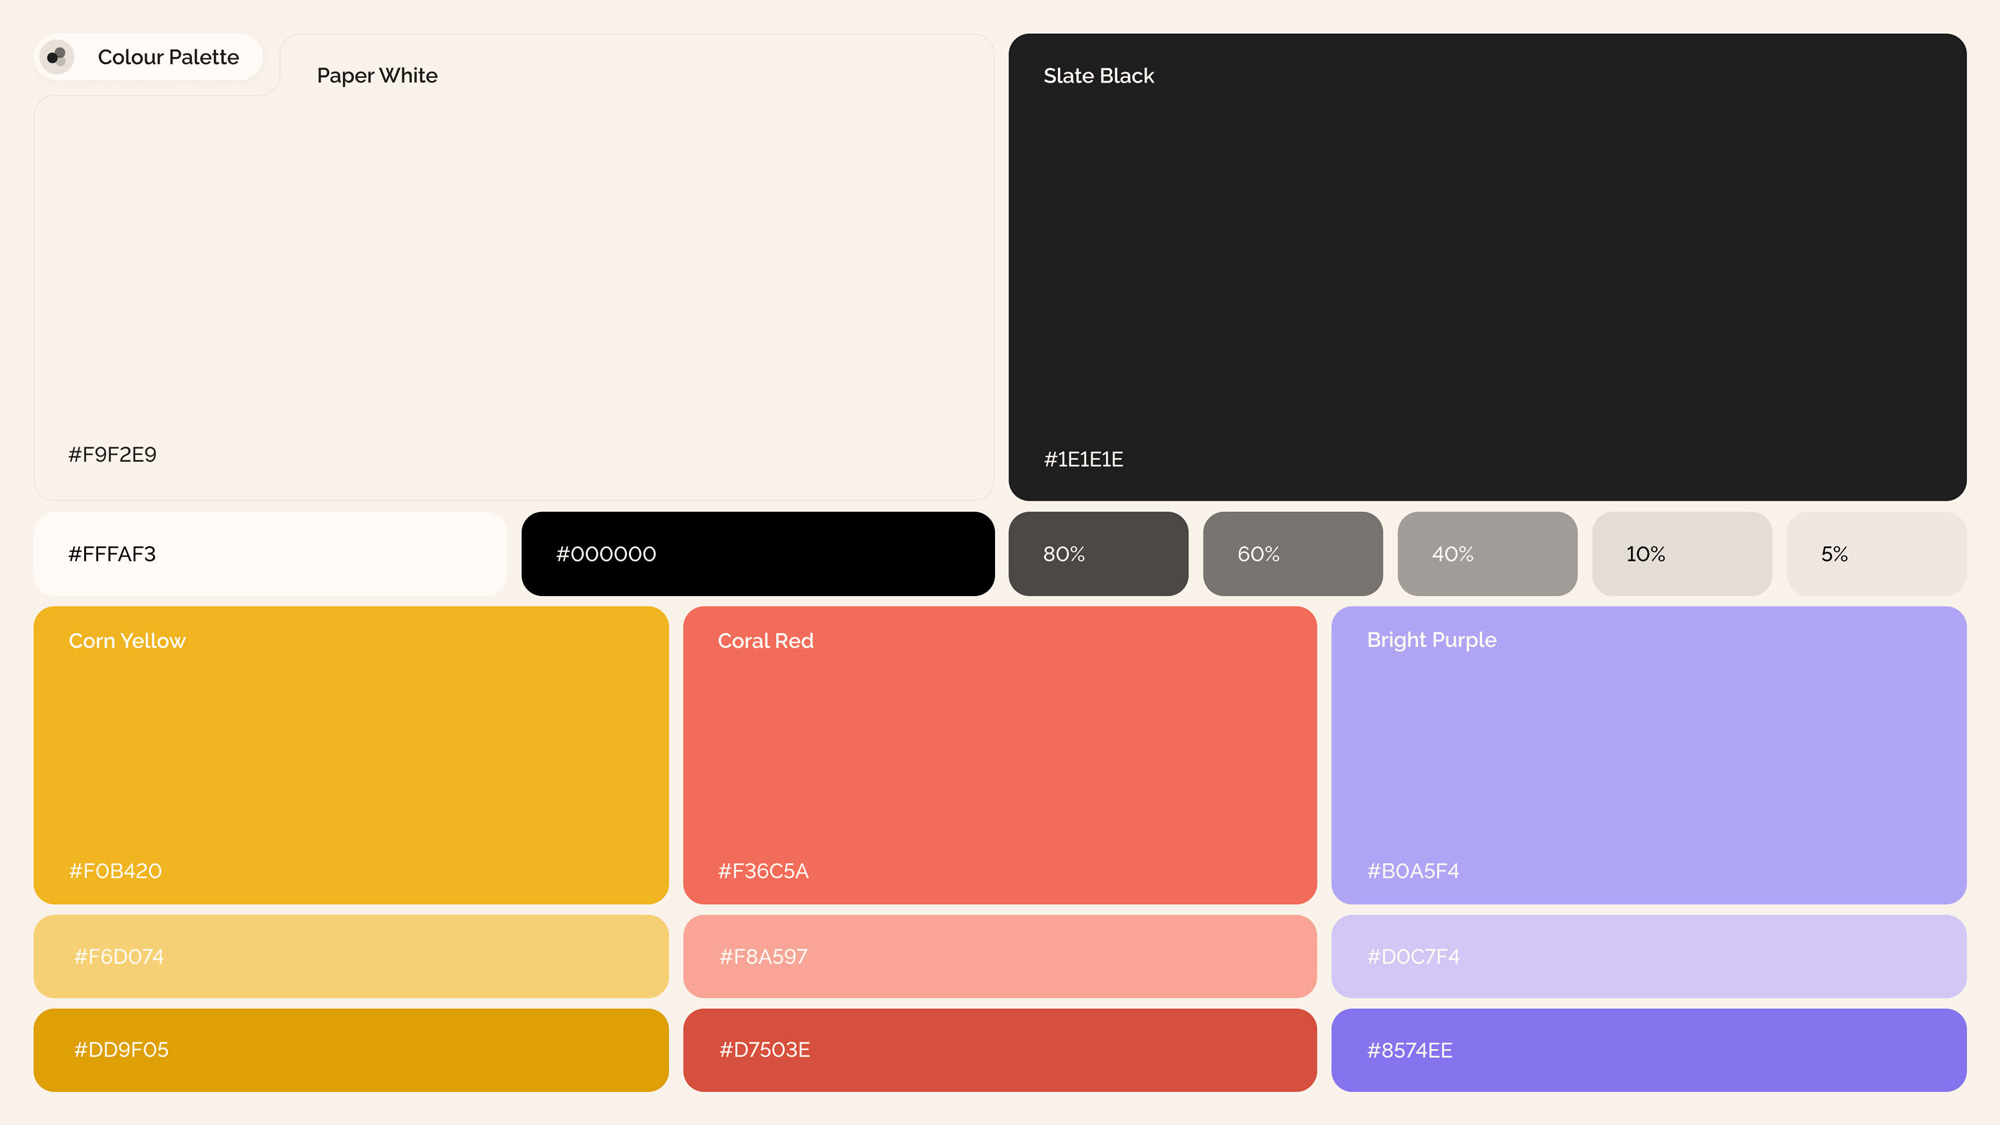2000x1125 pixels.
Task: Select the Coral Red #F36C5A swatch
Action: click(x=999, y=755)
